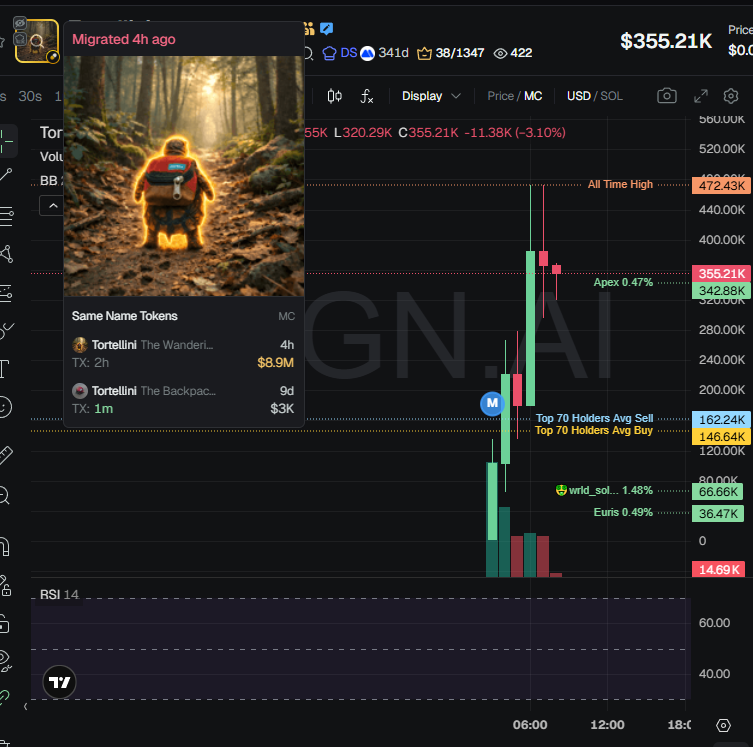Expand the Display dropdown
The height and width of the screenshot is (747, 753).
click(431, 96)
